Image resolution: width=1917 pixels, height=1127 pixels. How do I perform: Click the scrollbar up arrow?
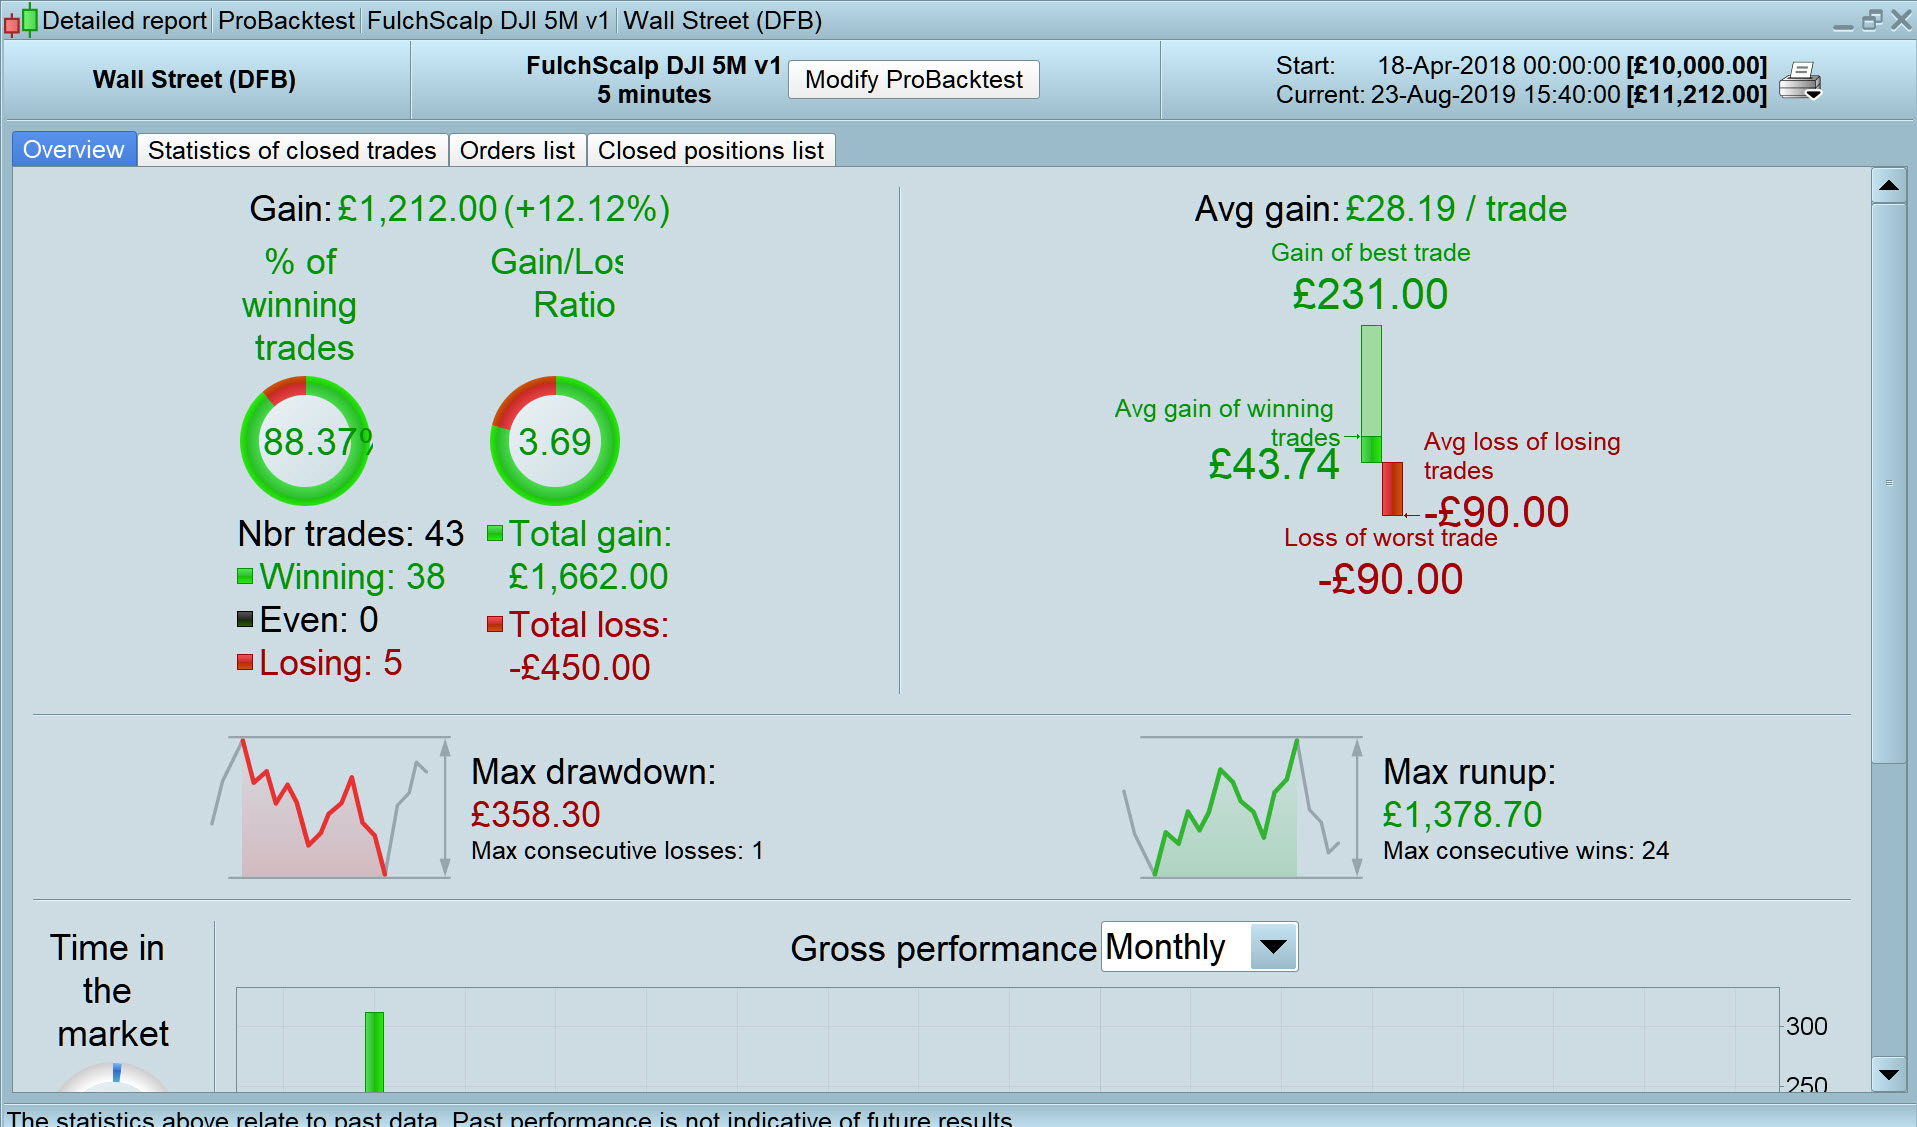pyautogui.click(x=1889, y=185)
